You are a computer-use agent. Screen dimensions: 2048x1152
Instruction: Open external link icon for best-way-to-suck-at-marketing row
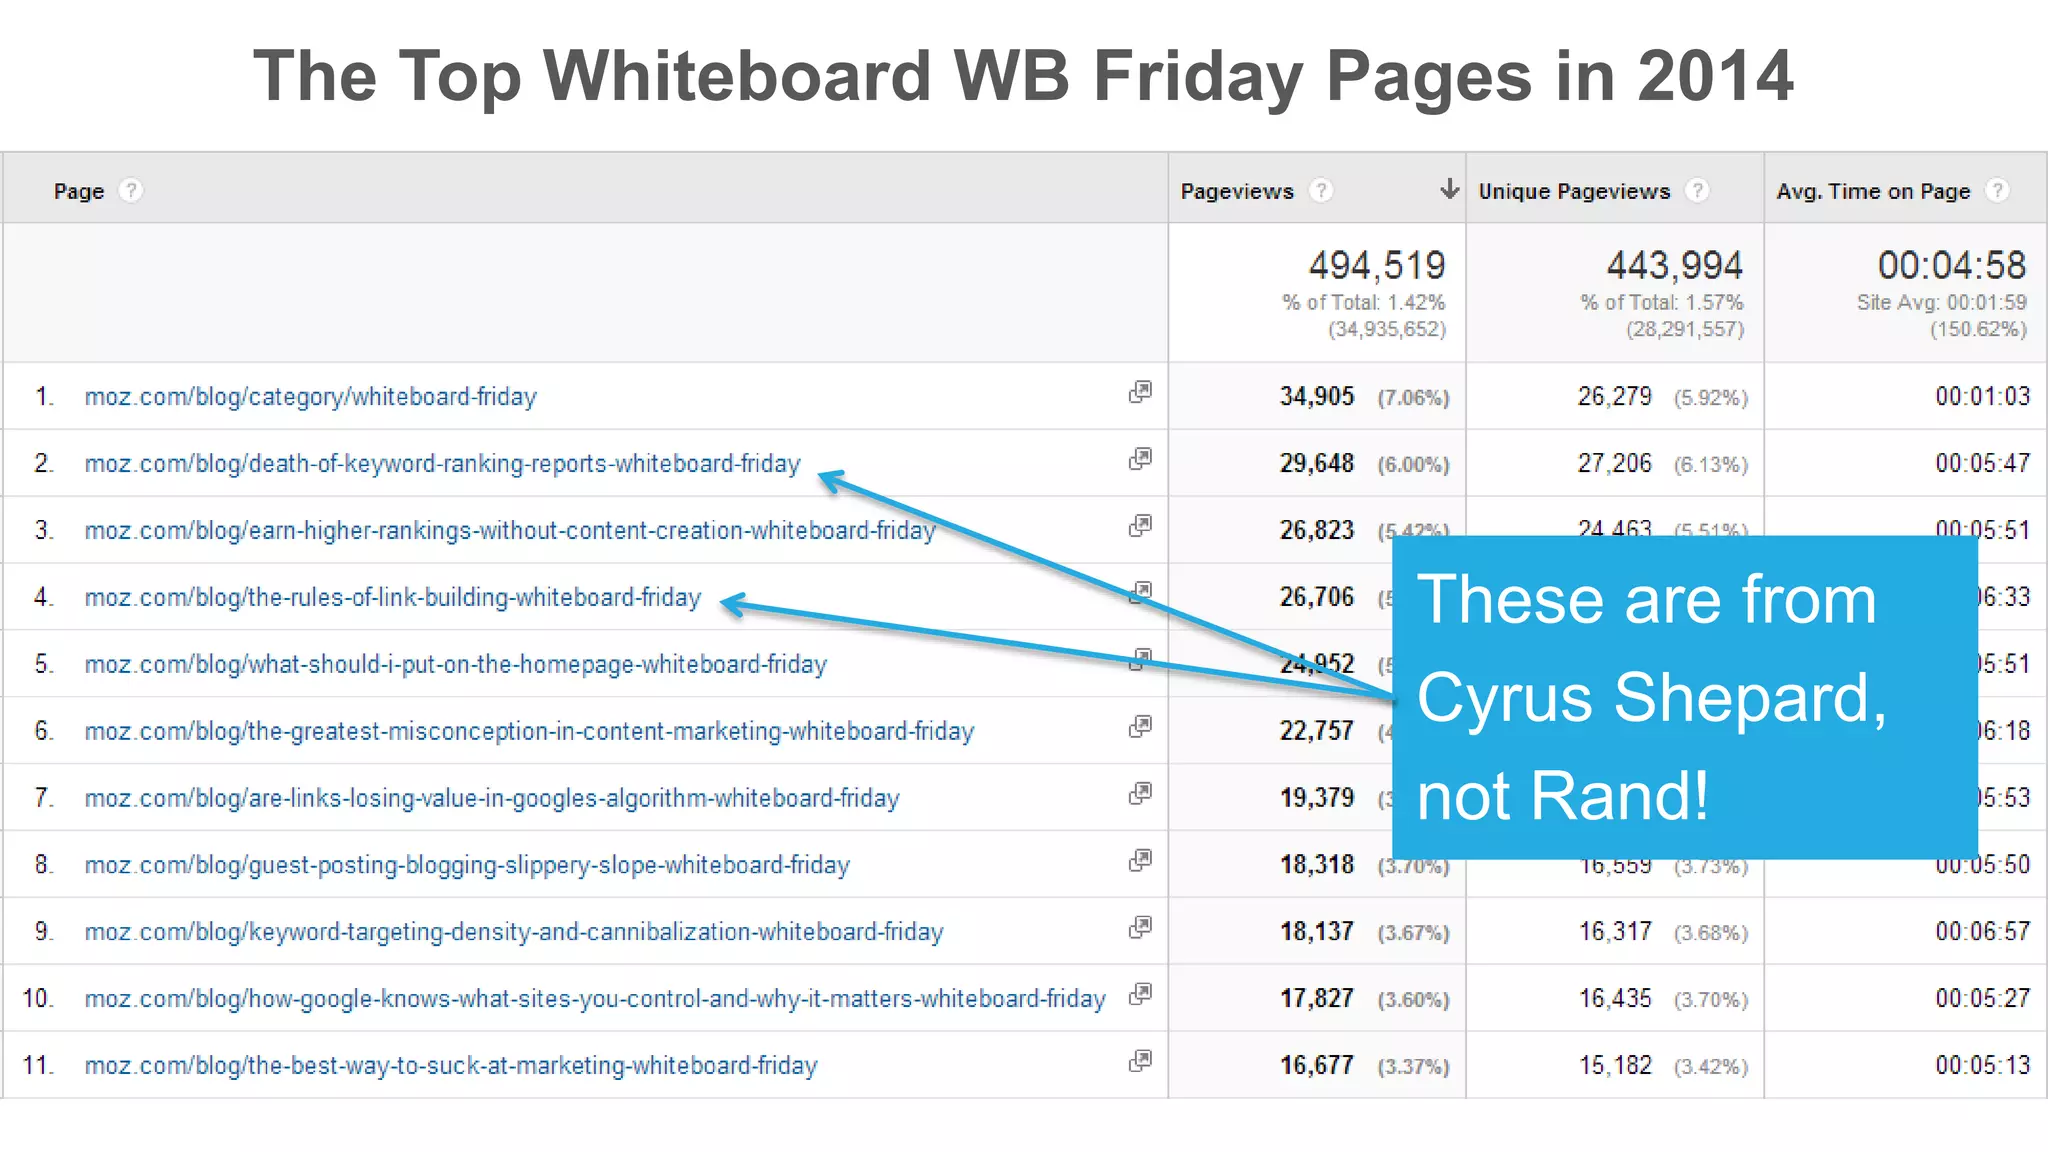click(1140, 1061)
